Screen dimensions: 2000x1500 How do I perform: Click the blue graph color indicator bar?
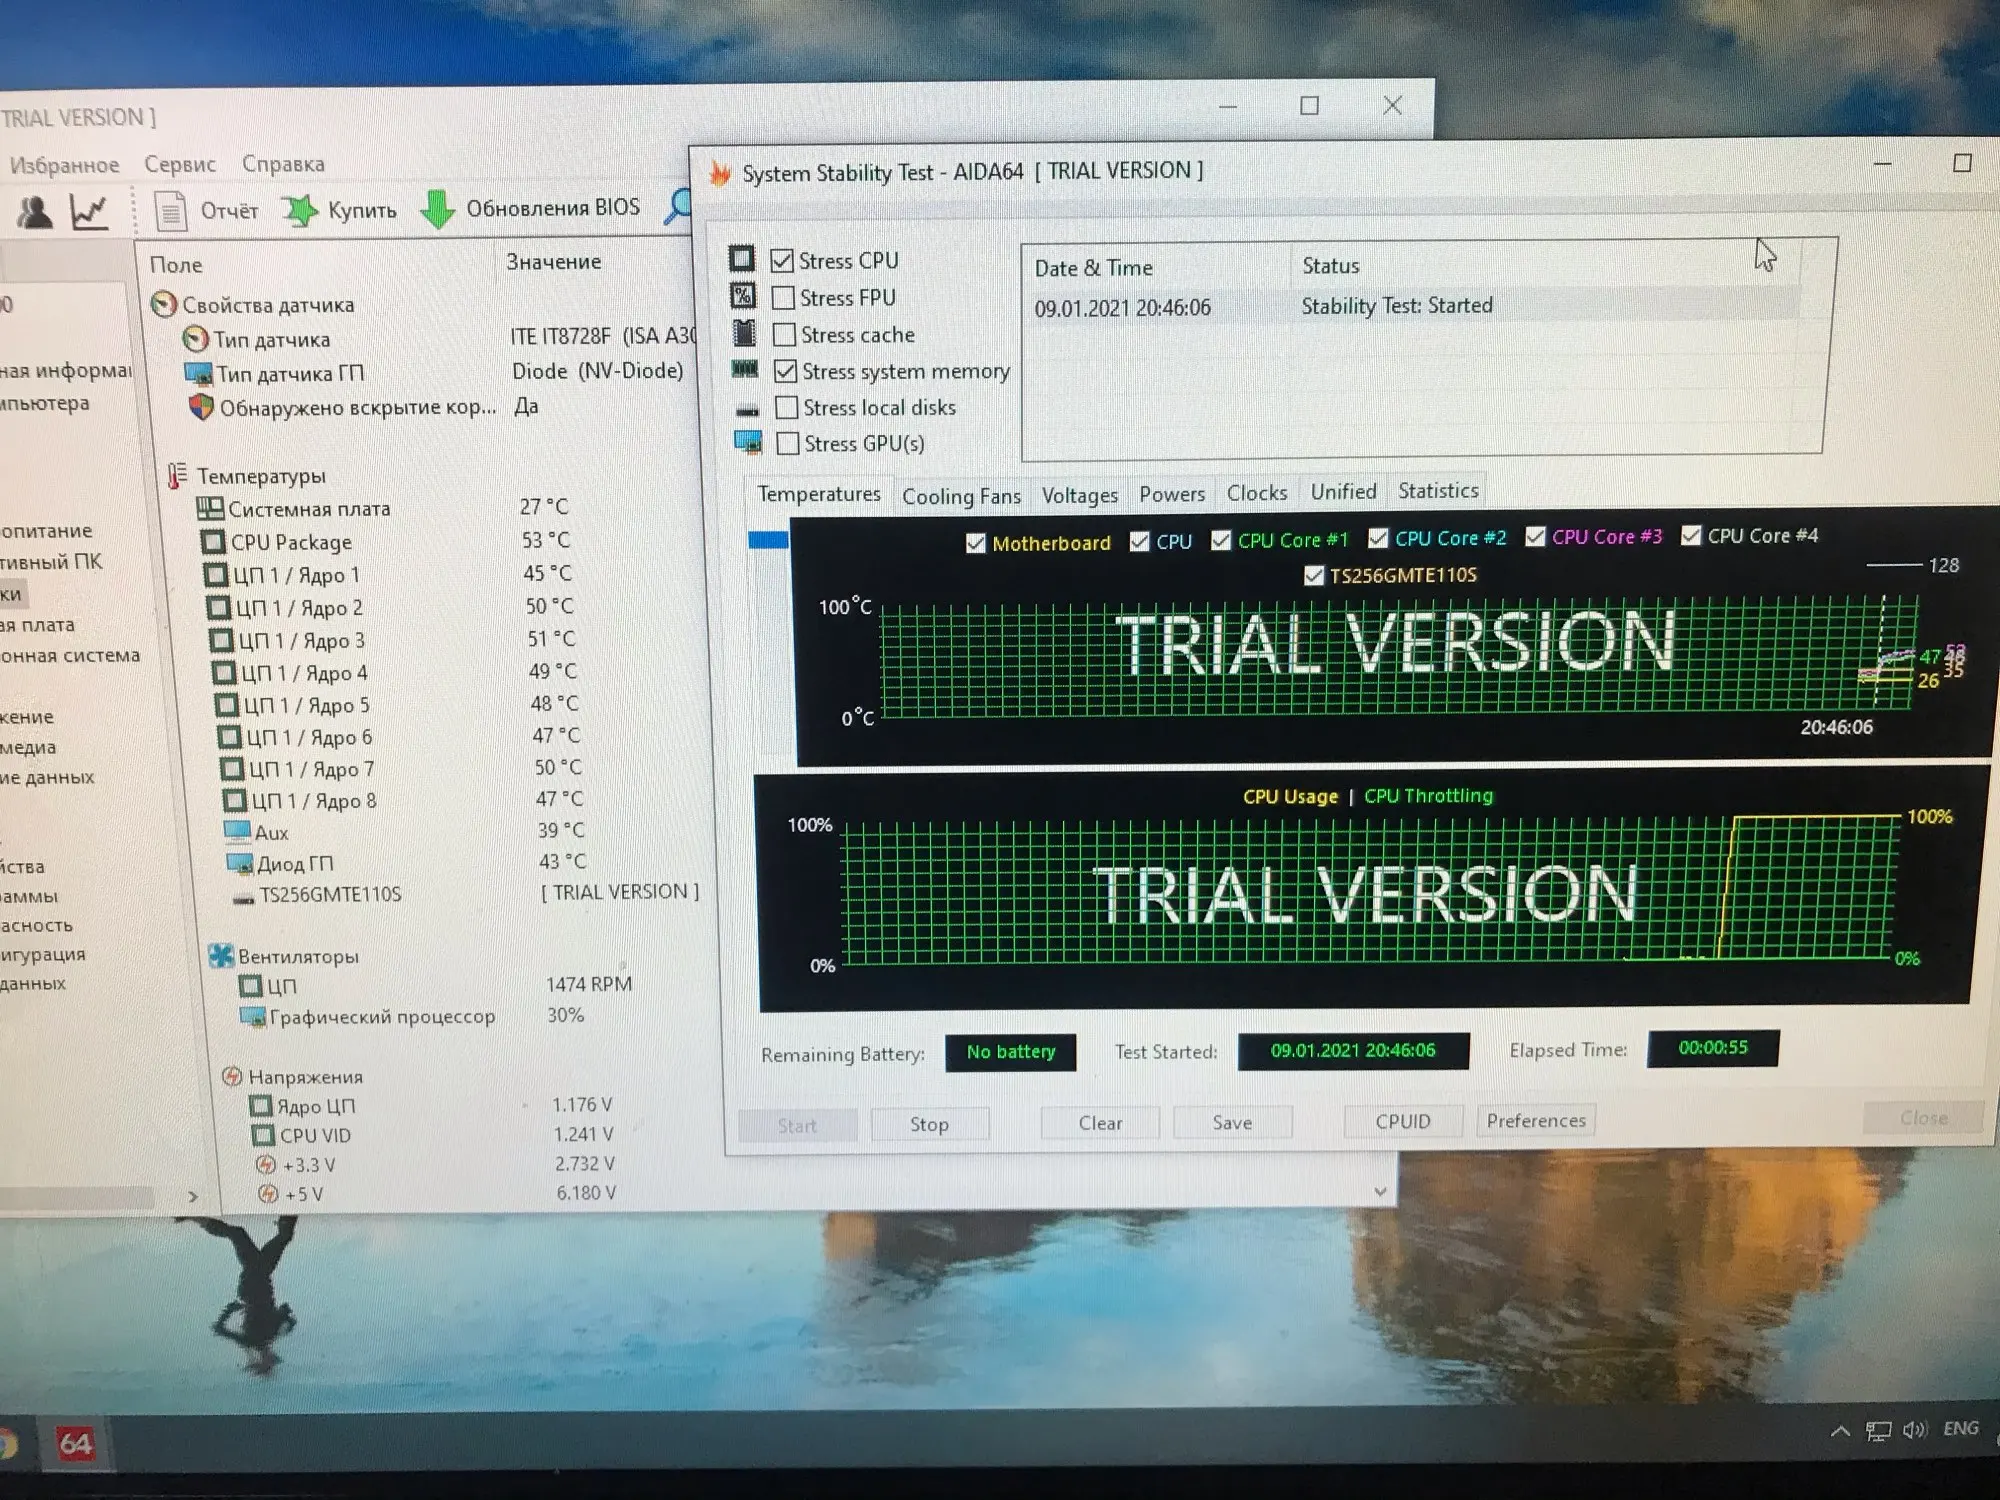768,540
